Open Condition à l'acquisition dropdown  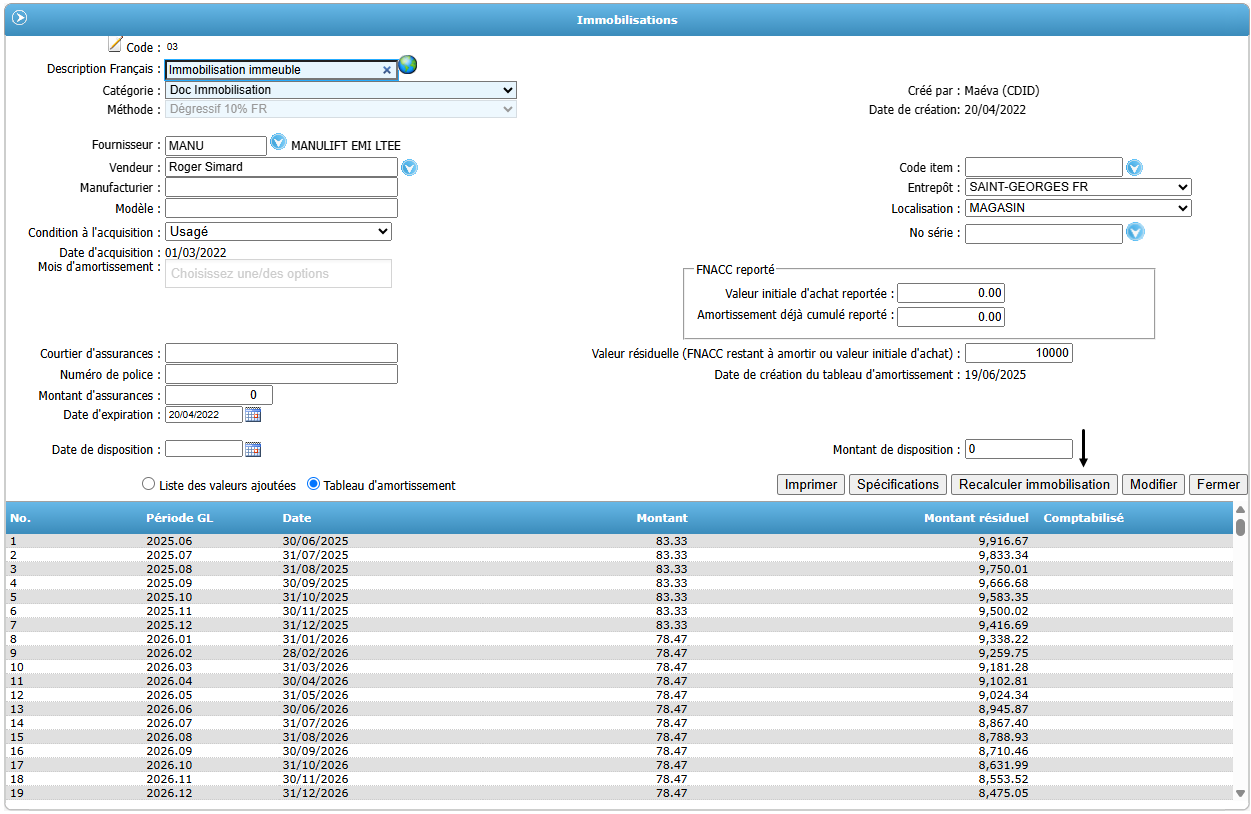[x=278, y=231]
